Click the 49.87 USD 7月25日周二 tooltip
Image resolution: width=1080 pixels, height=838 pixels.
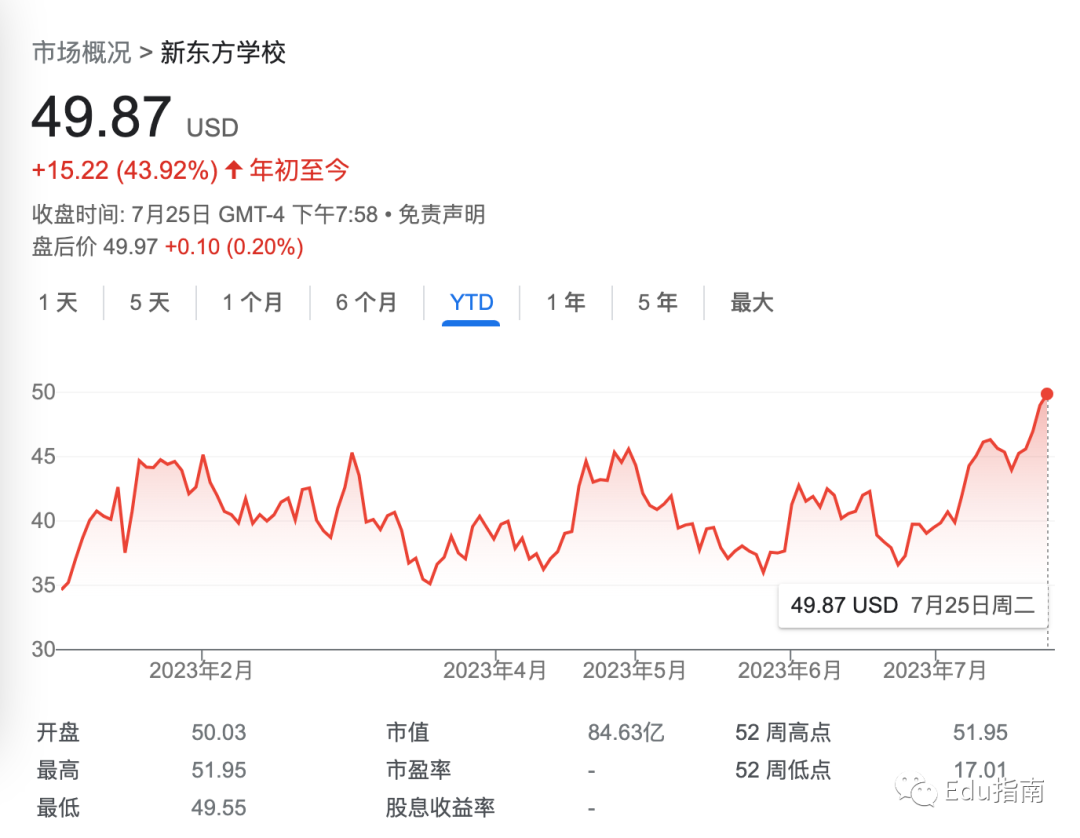pos(913,605)
